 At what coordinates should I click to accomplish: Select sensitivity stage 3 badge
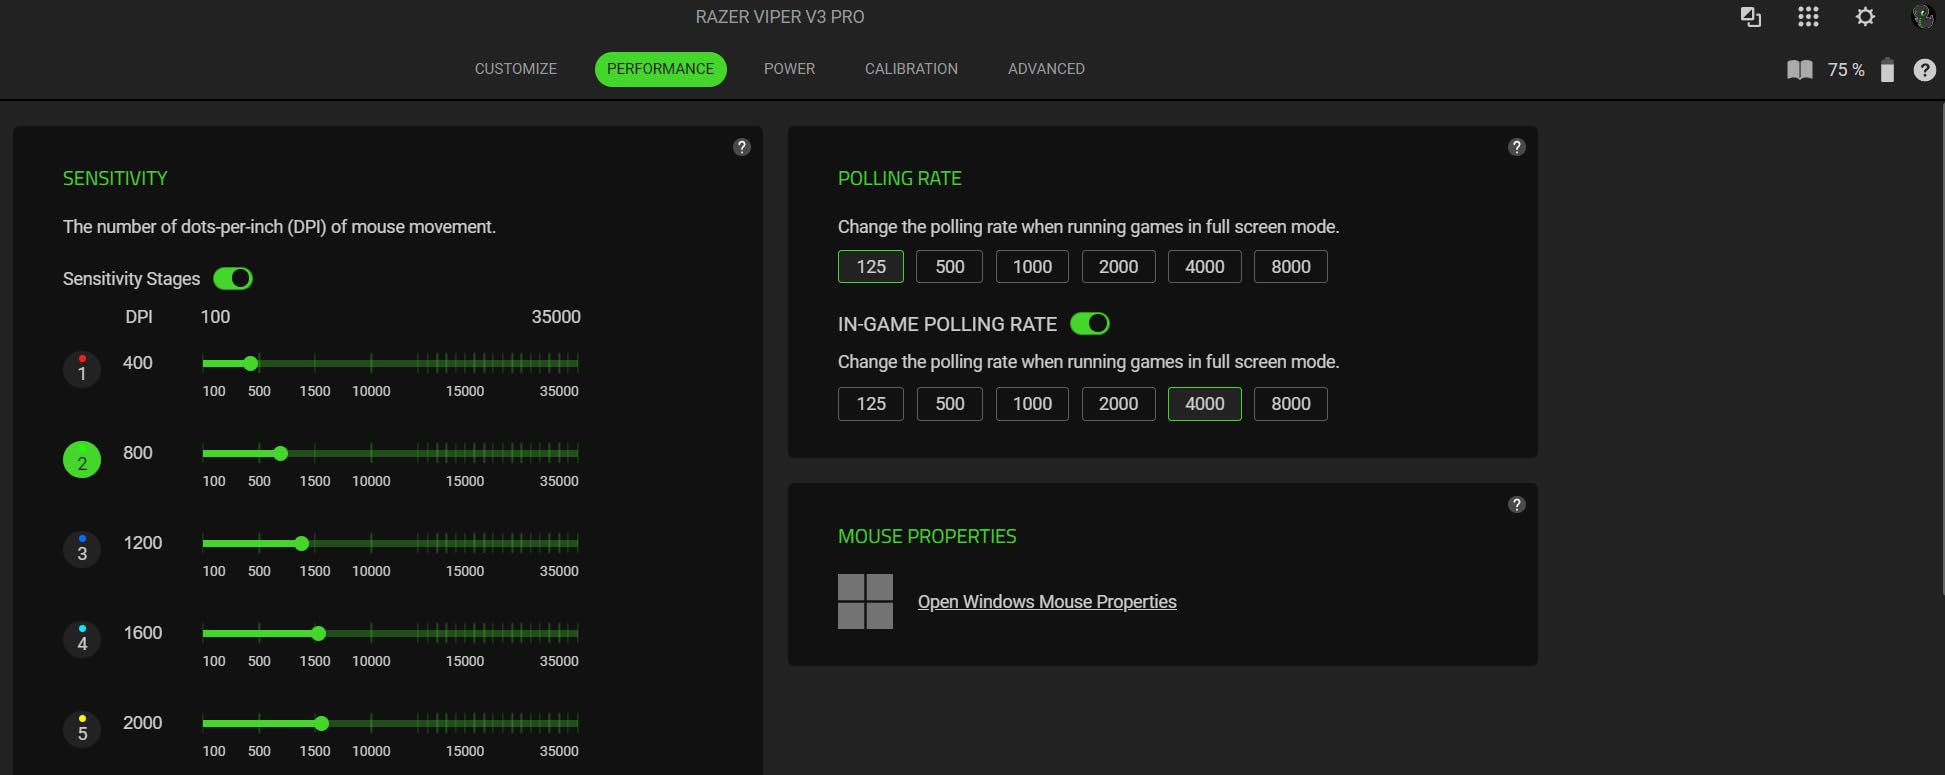pos(82,550)
